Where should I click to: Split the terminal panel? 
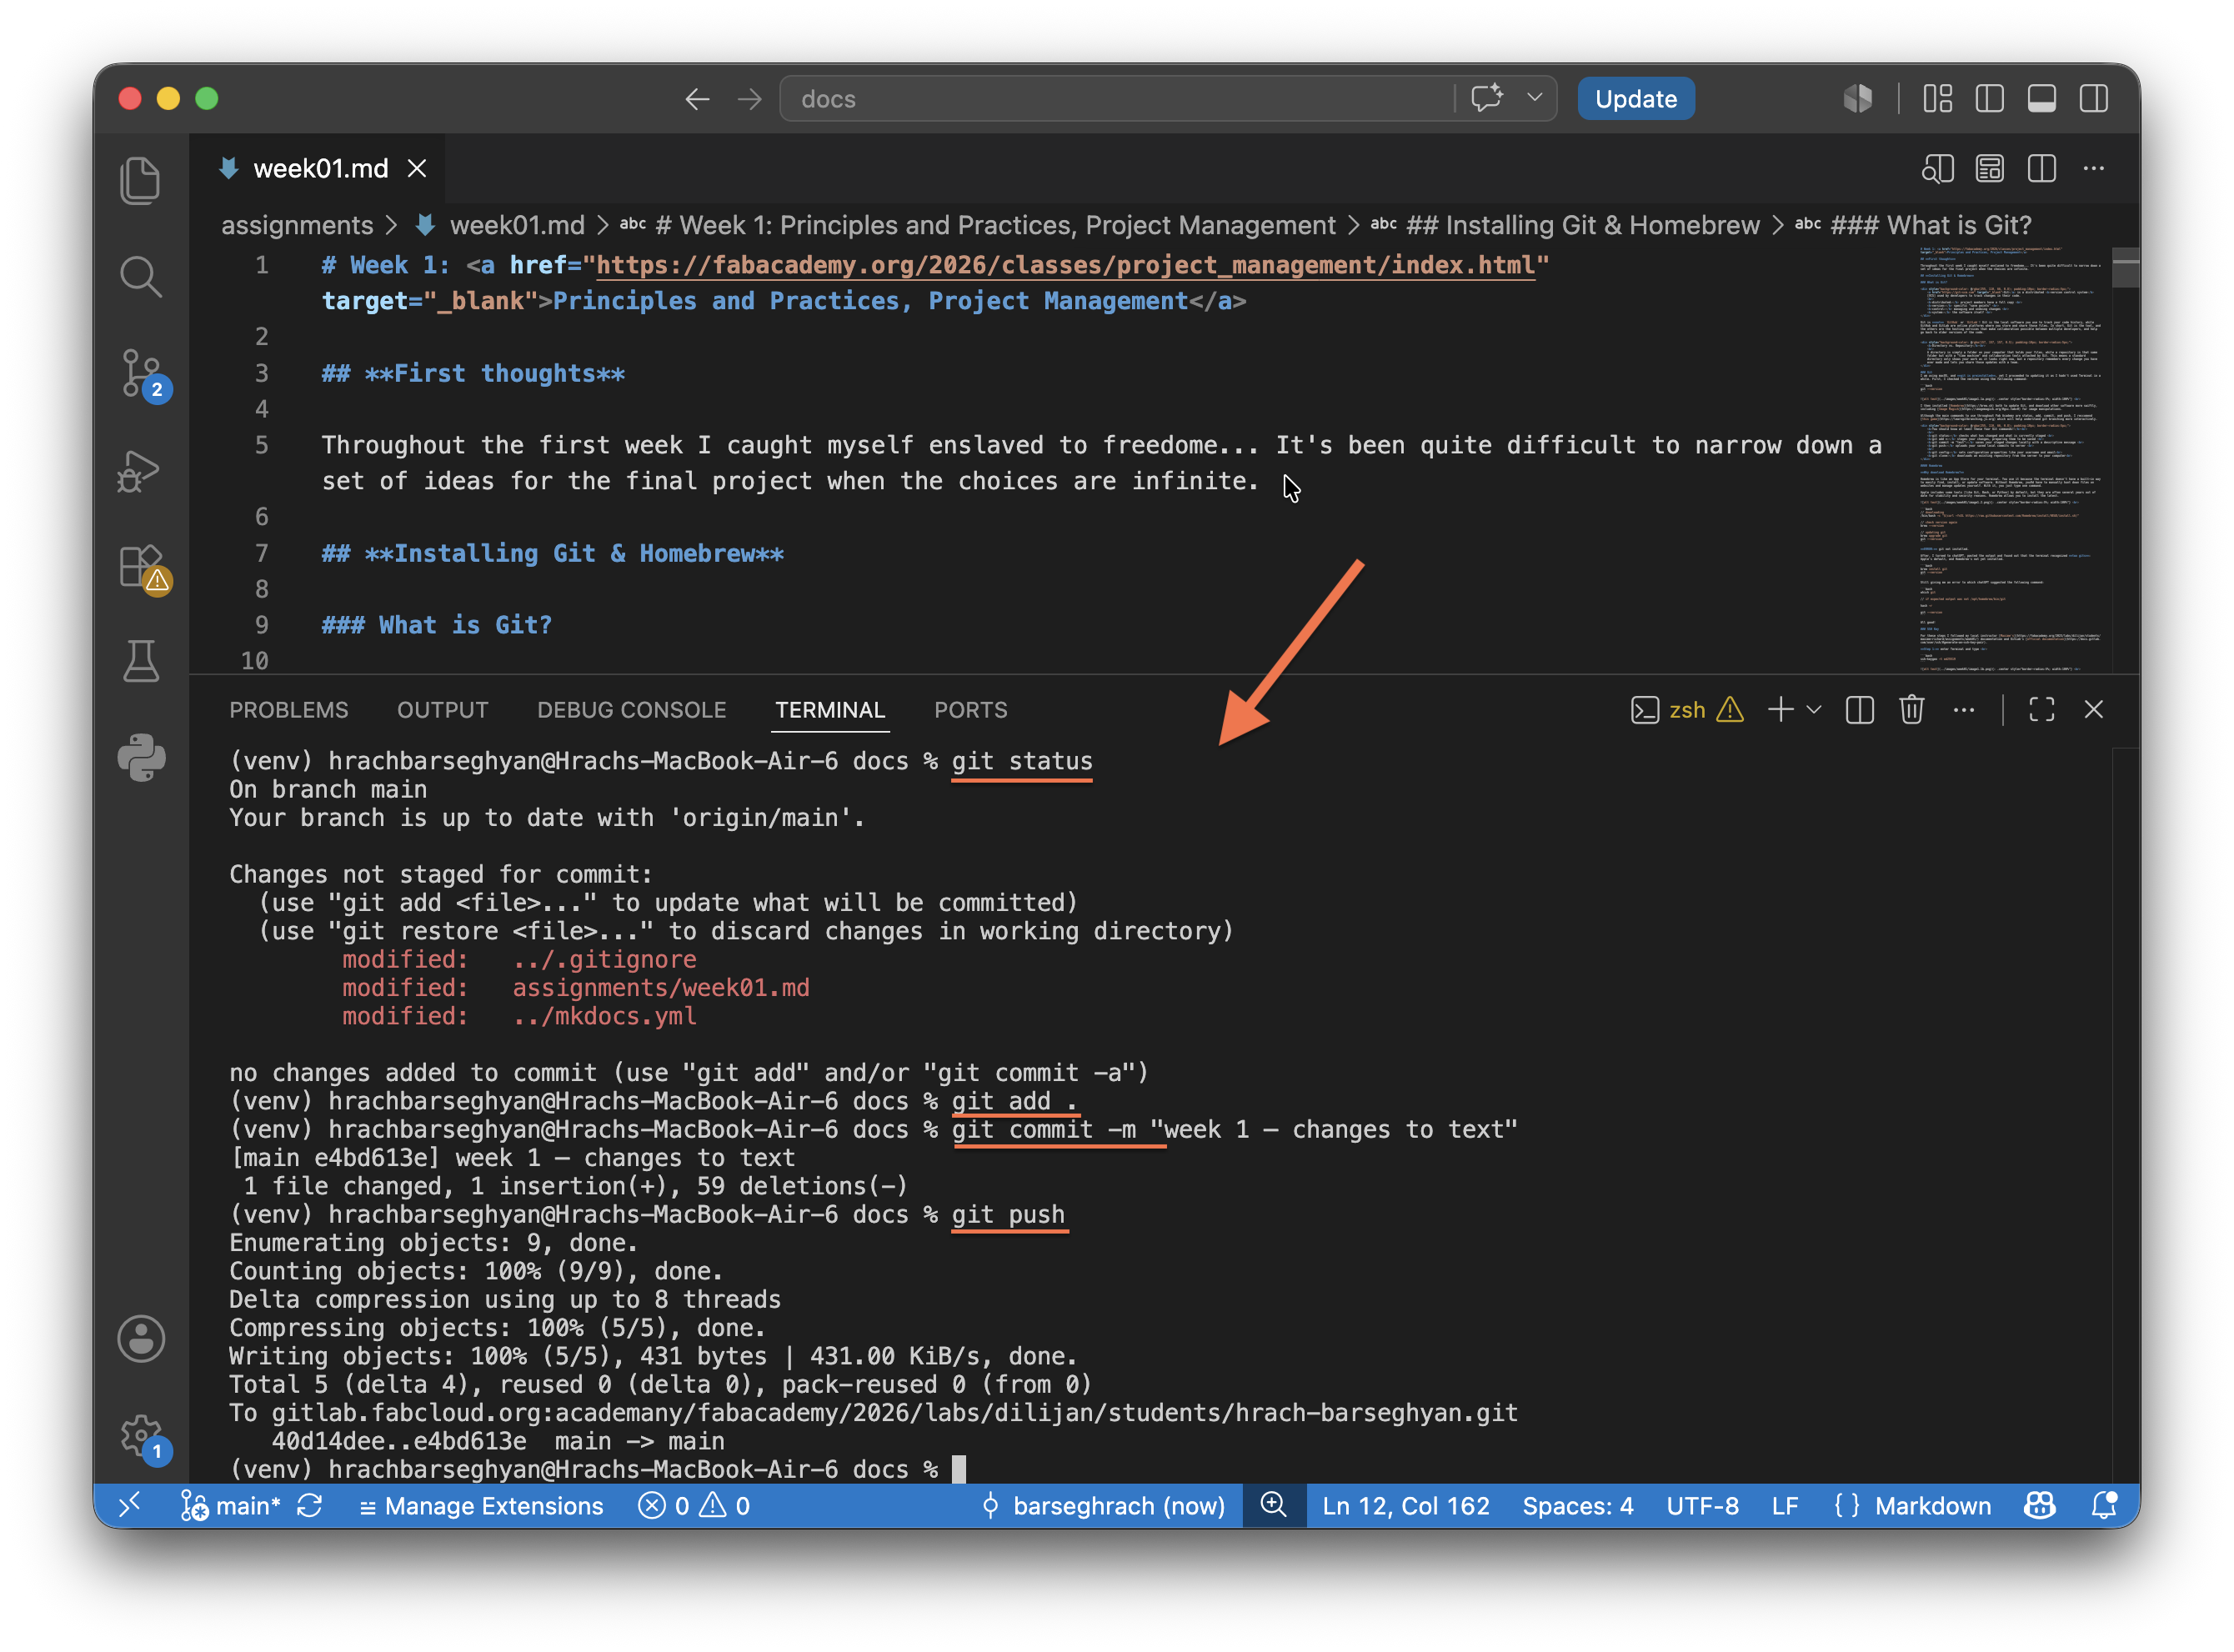pyautogui.click(x=1859, y=710)
